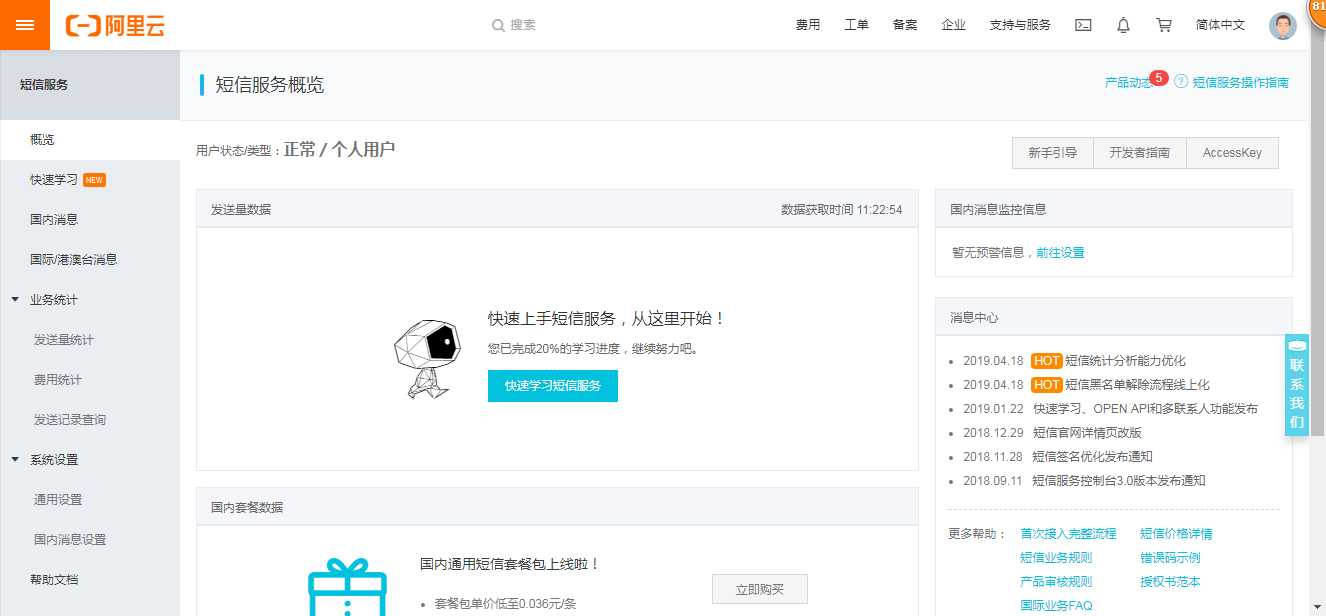Open the 短信业务规则 link
Screen dimensions: 1326x616
click(1056, 558)
